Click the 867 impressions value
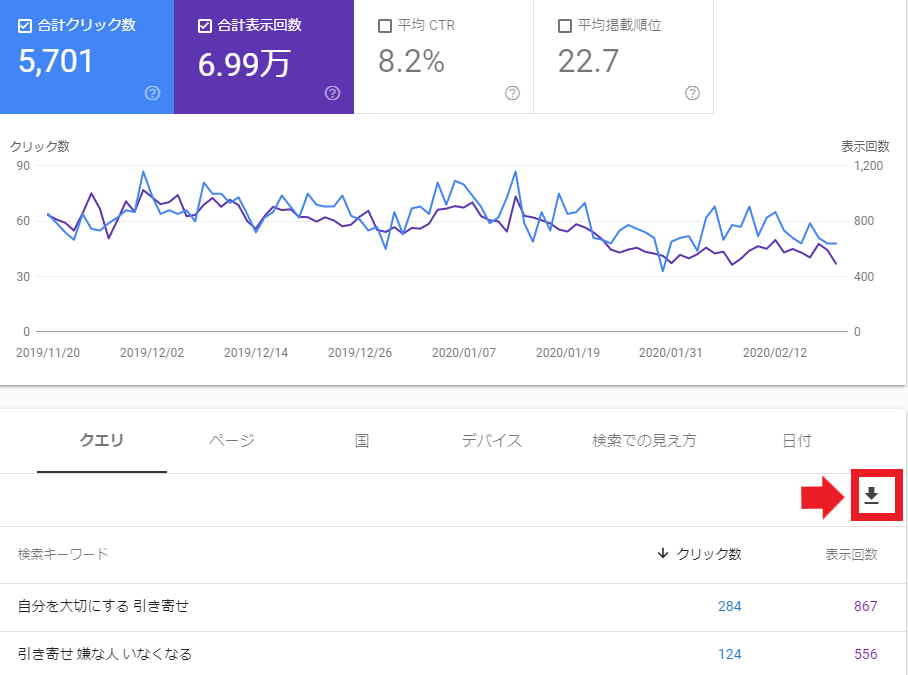The width and height of the screenshot is (908, 675). pyautogui.click(x=866, y=606)
